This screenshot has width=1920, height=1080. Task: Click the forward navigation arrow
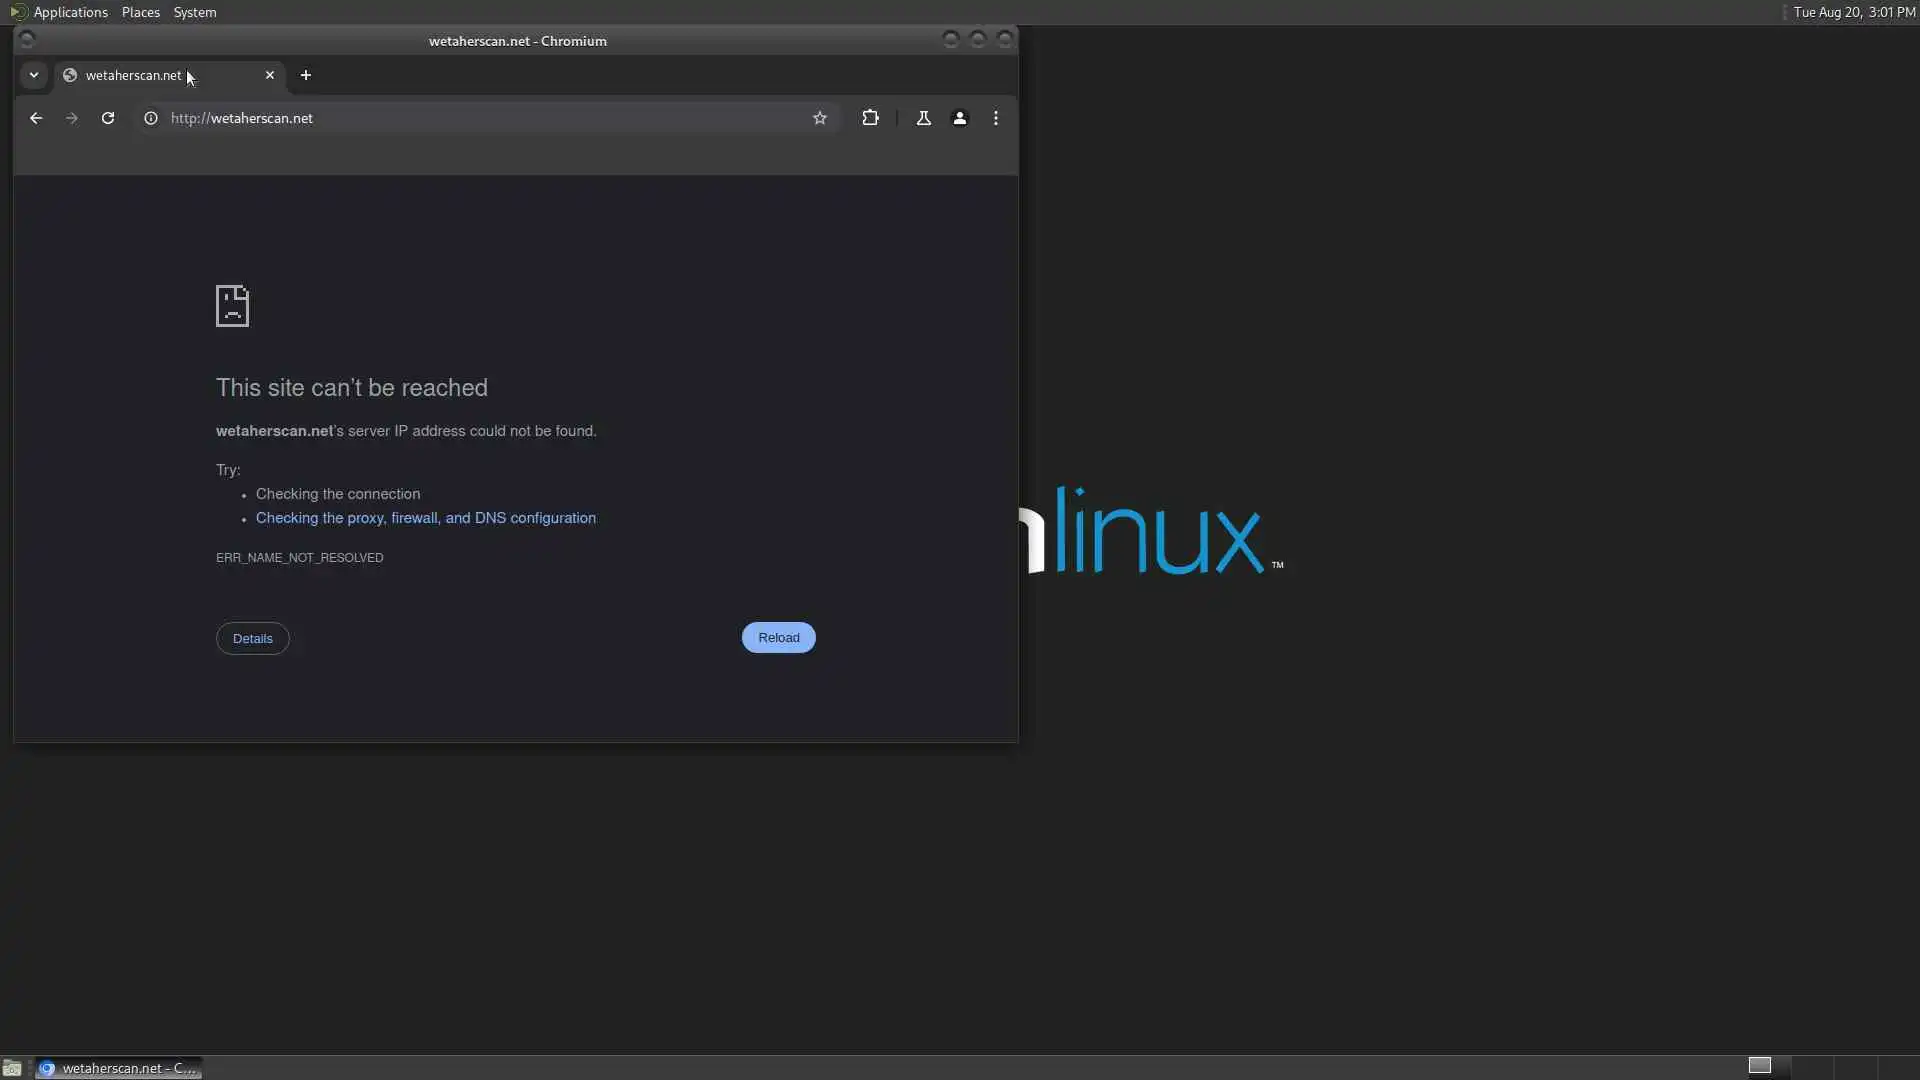click(x=72, y=118)
